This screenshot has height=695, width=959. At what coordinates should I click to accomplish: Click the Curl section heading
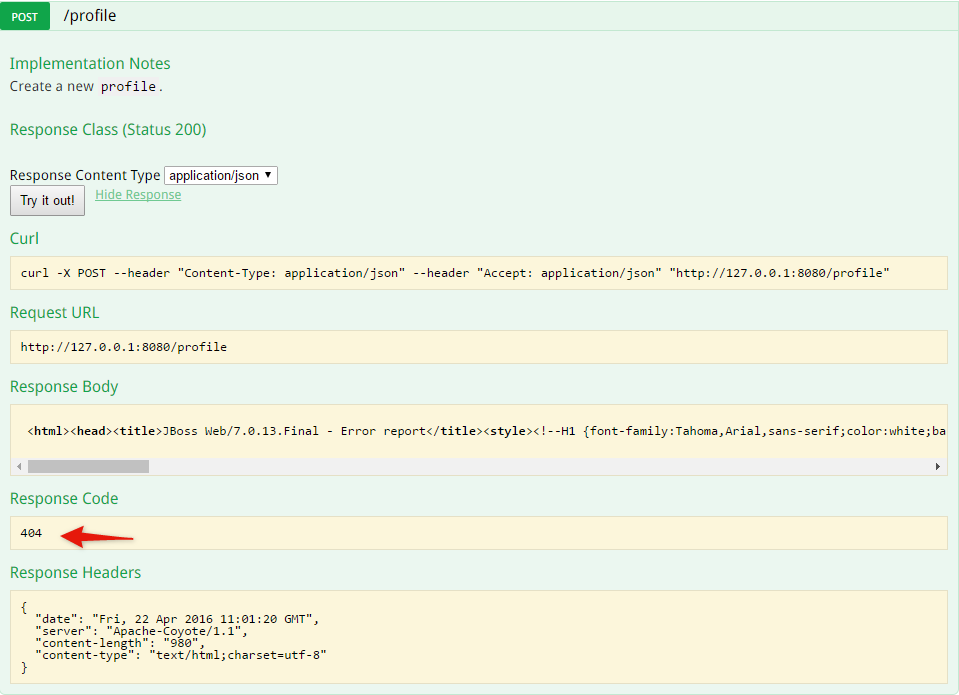(24, 239)
